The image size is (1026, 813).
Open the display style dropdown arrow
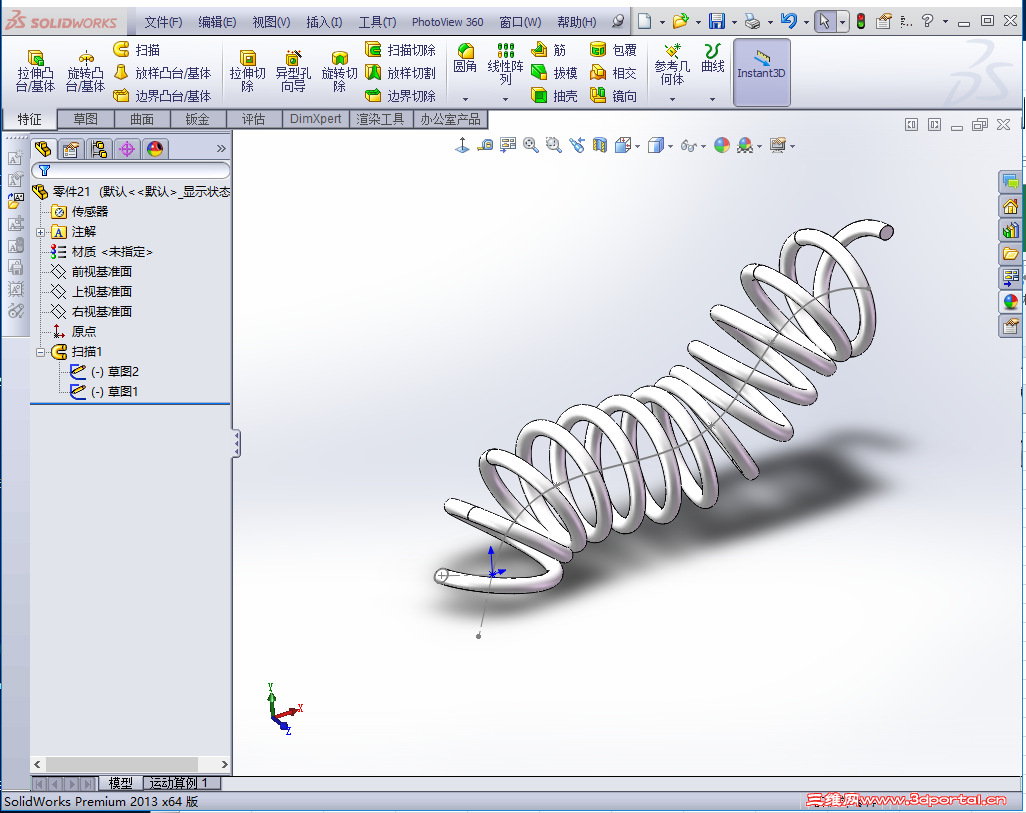(x=671, y=147)
